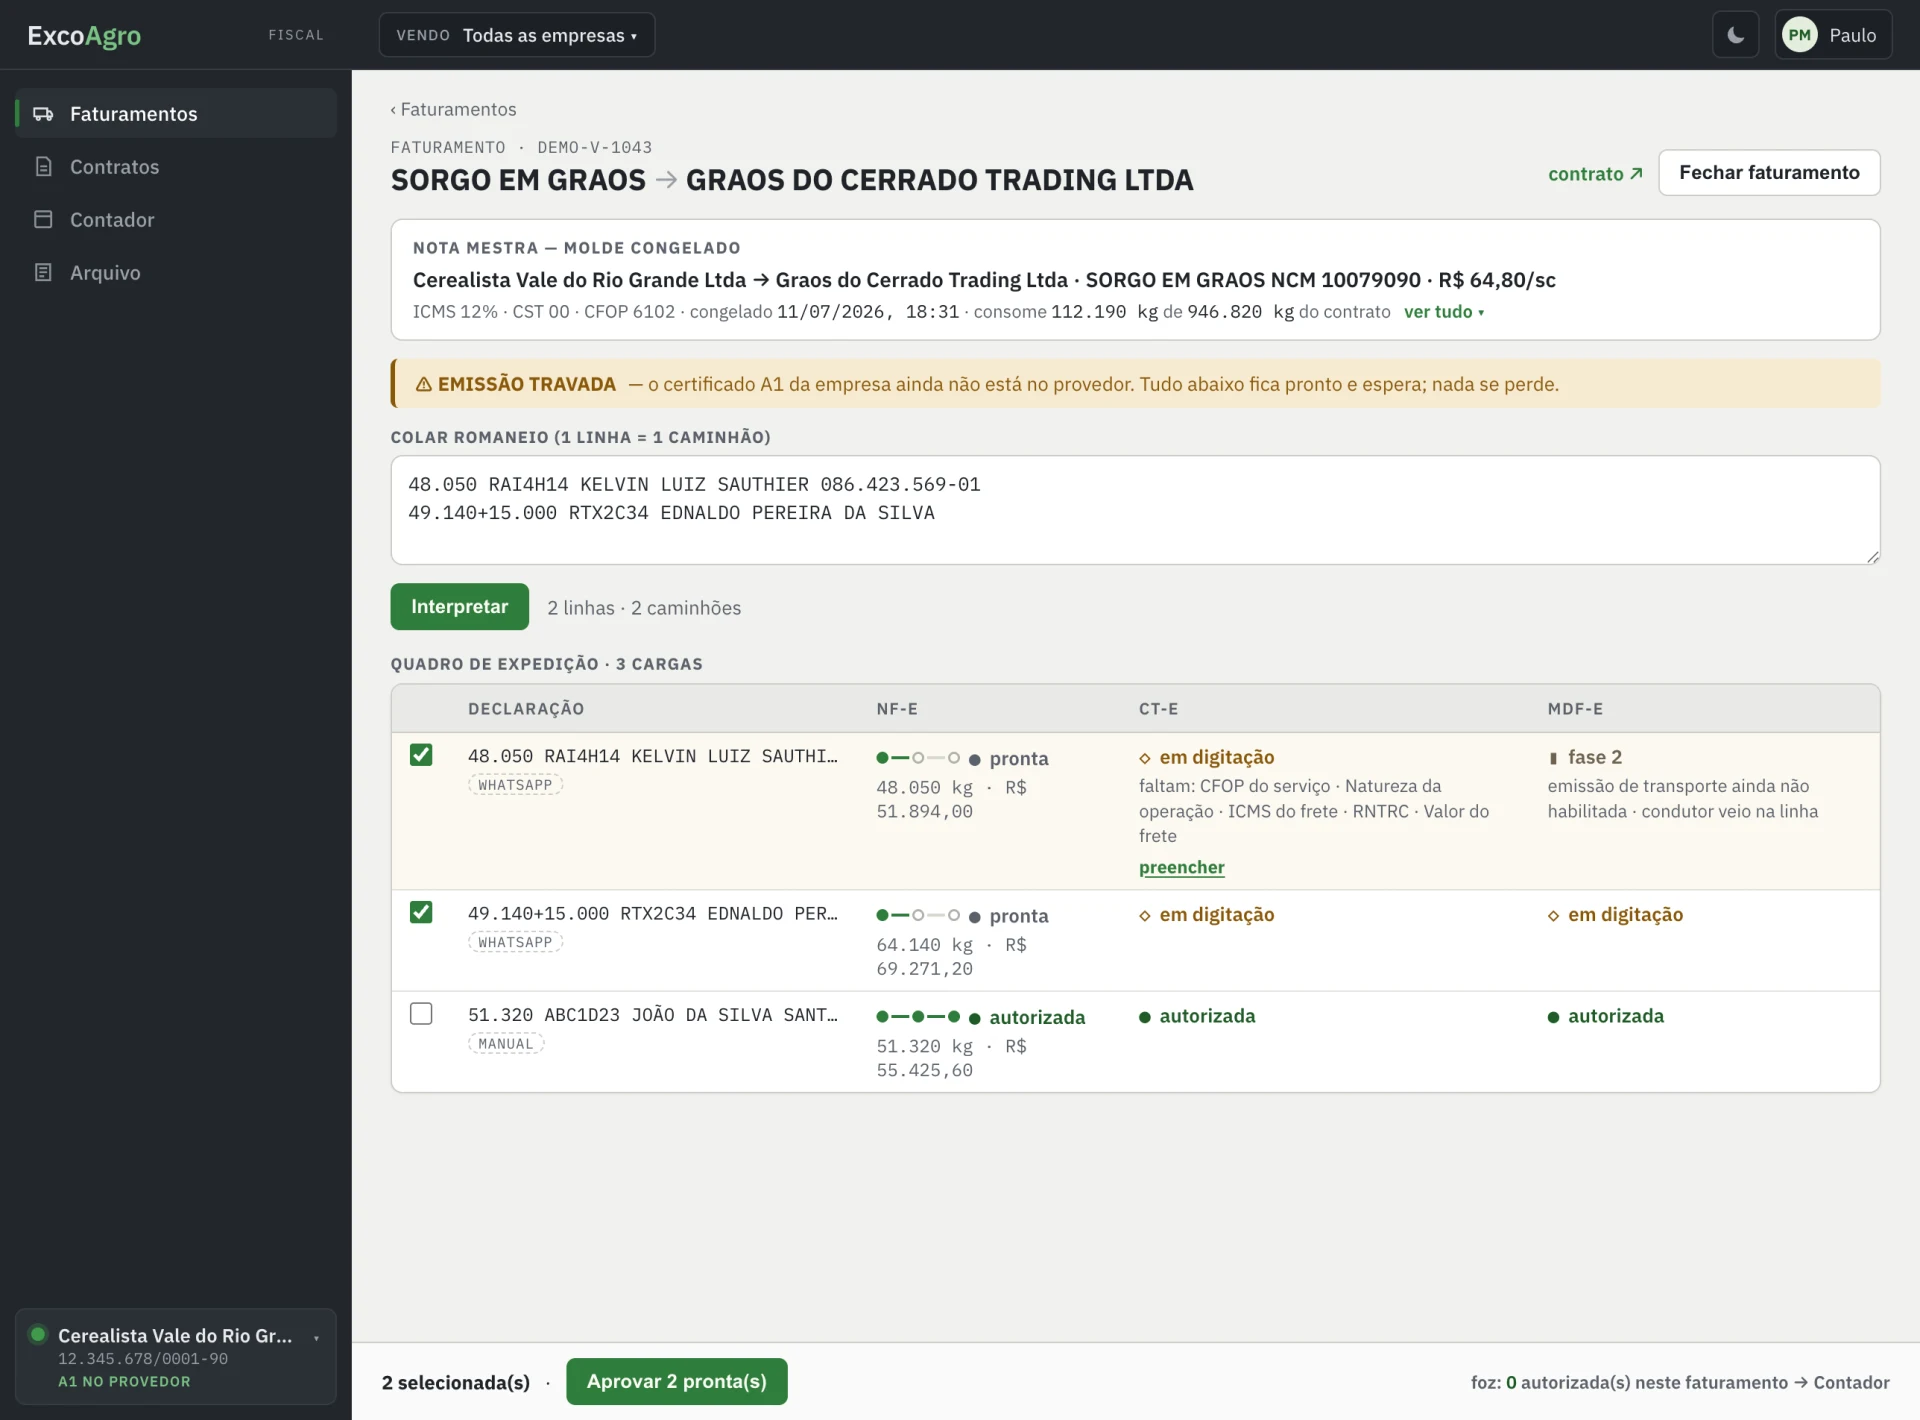Image resolution: width=1920 pixels, height=1420 pixels.
Task: Click WHATSAPP tag on 48.050 row
Action: [x=515, y=786]
